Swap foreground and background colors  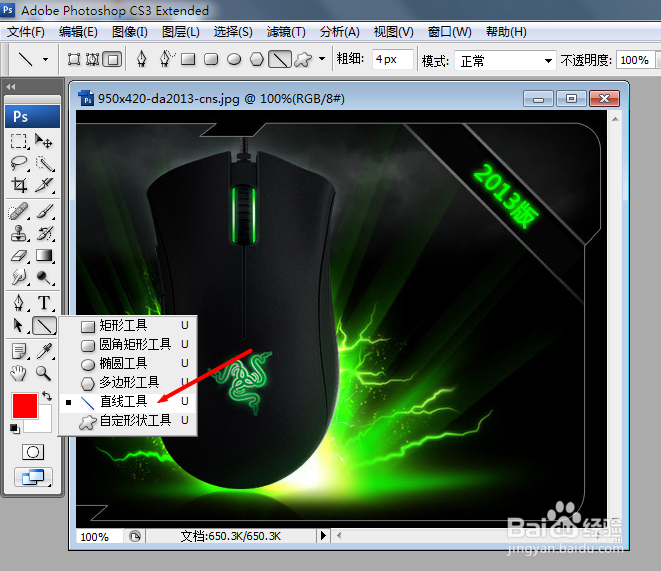(47, 396)
